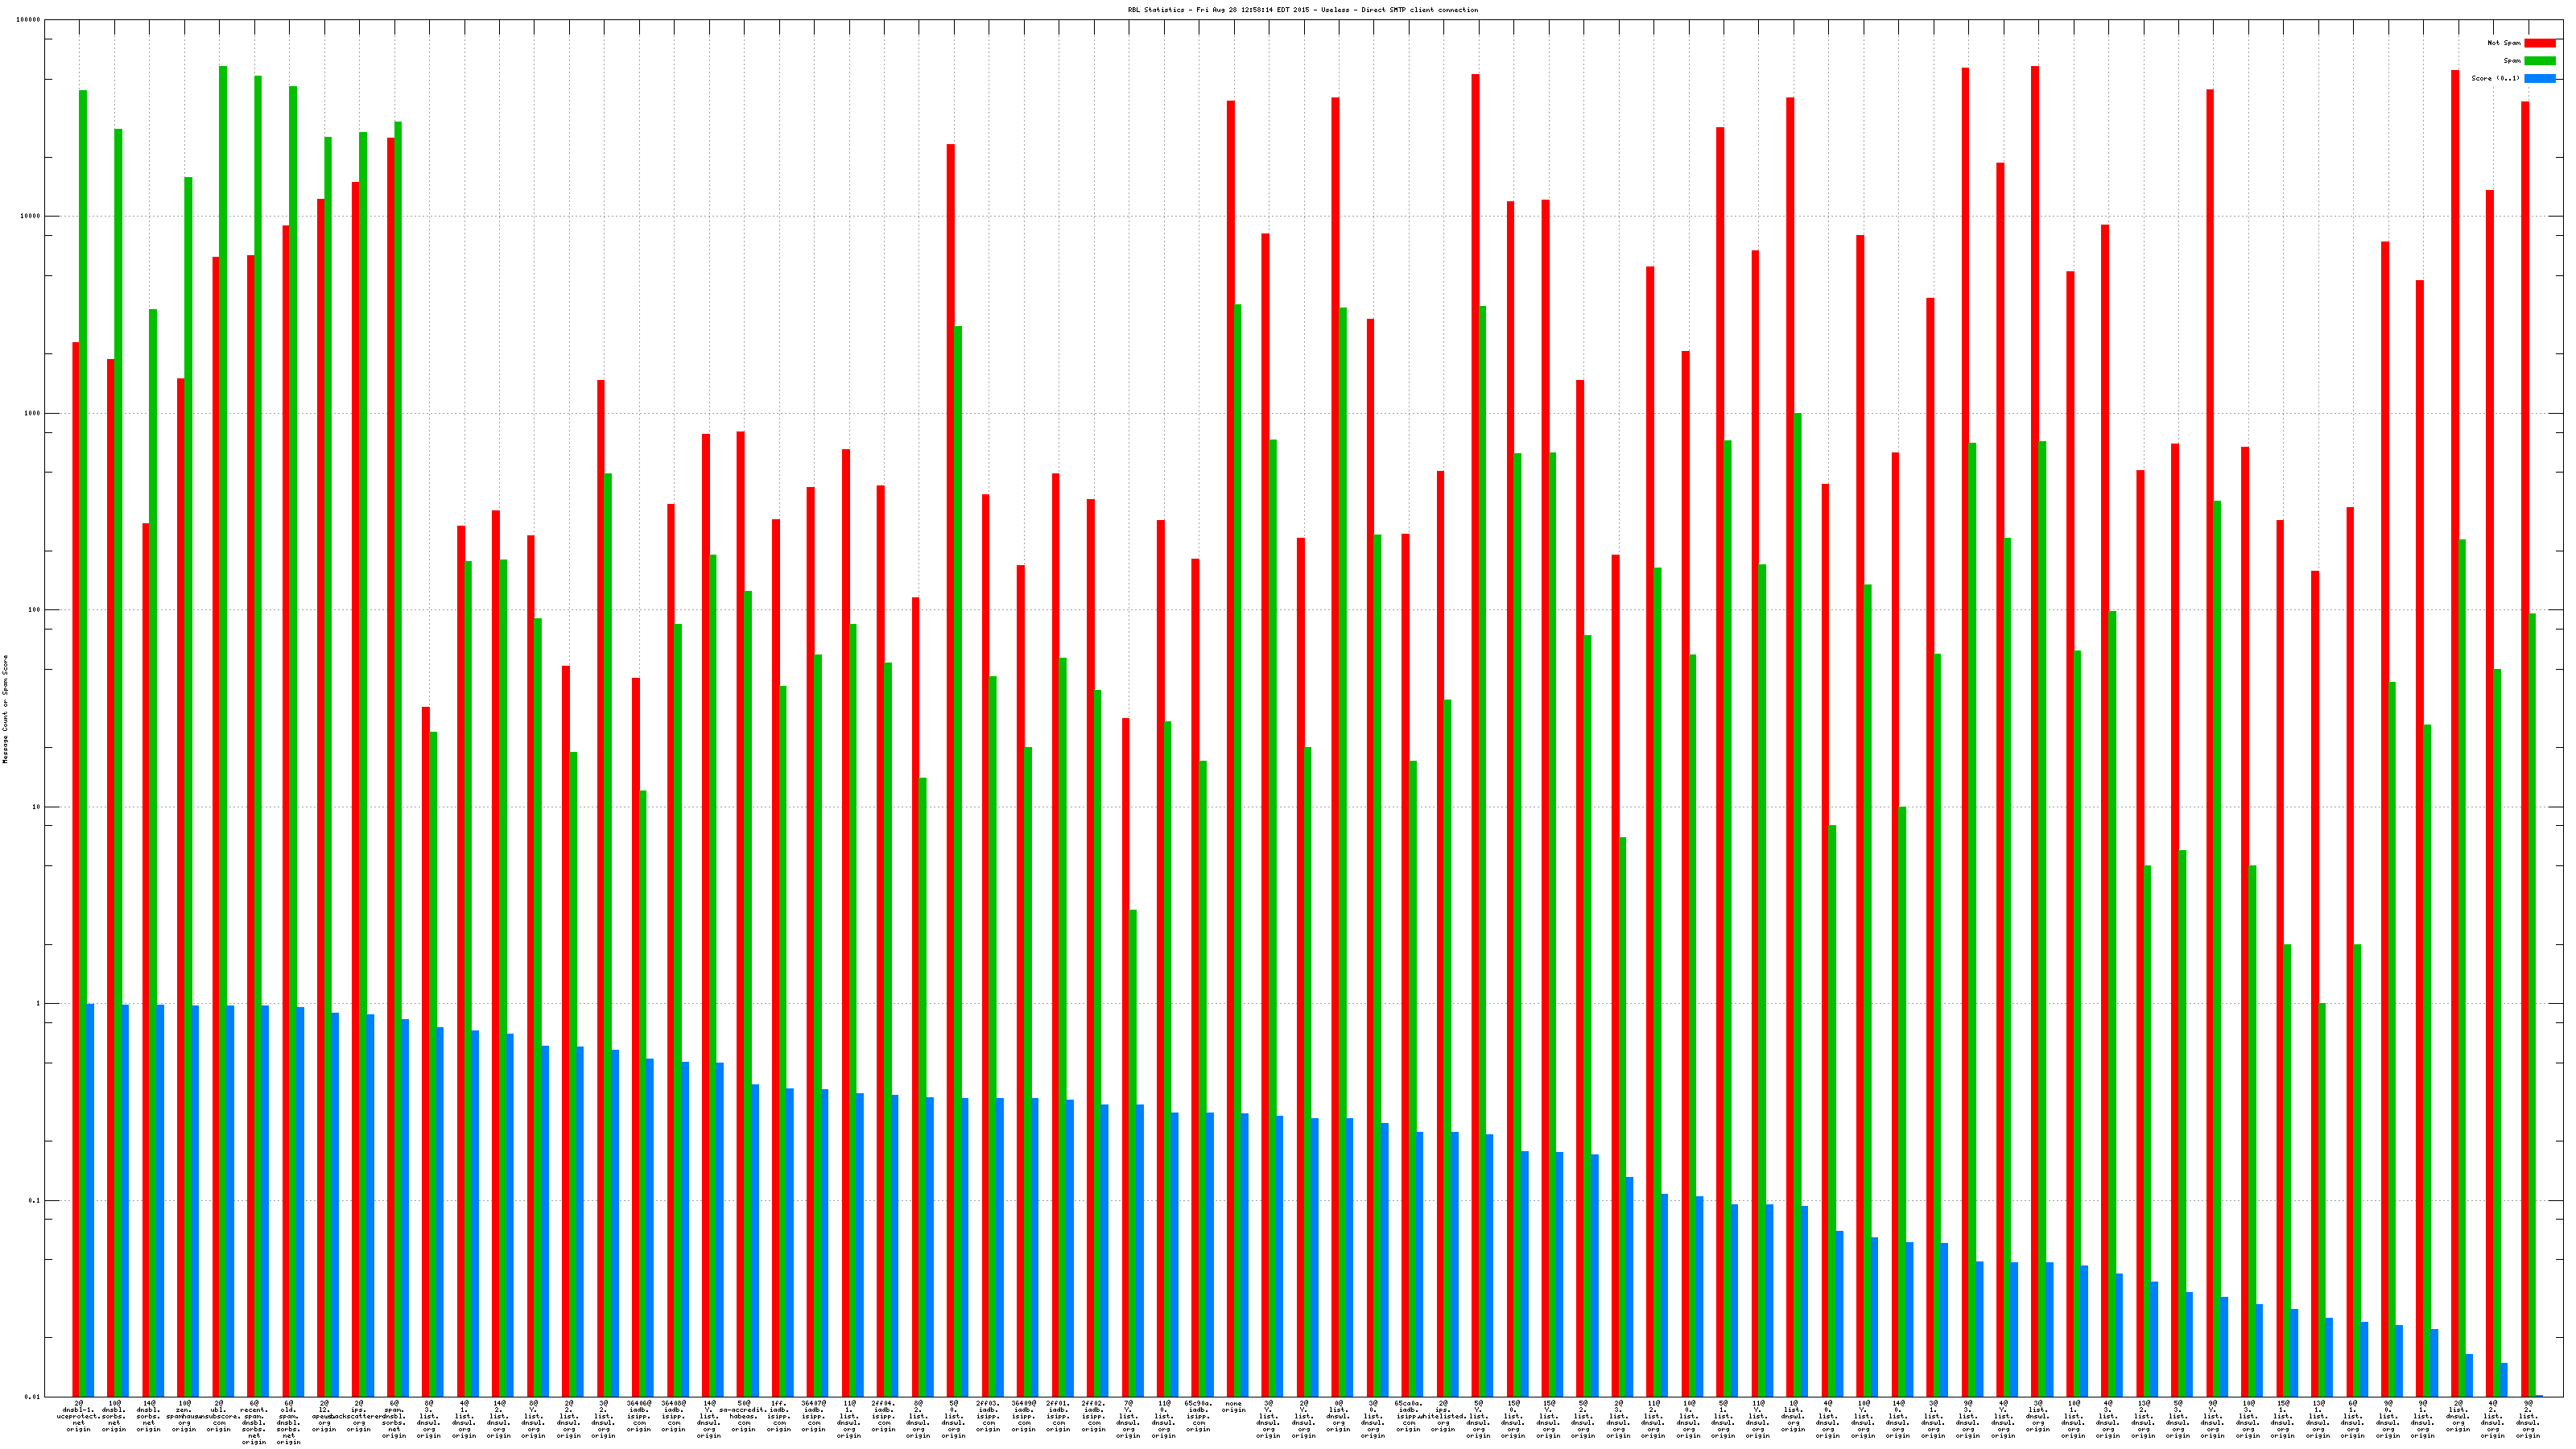Click the 10 y-axis tick label
Image resolution: width=2576 pixels, height=1449 pixels.
tap(37, 807)
